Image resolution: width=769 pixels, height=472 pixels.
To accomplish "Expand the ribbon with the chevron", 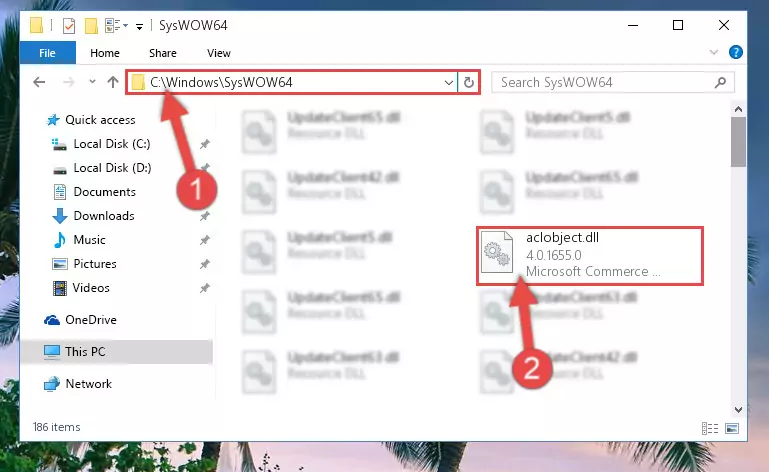I will coord(714,52).
